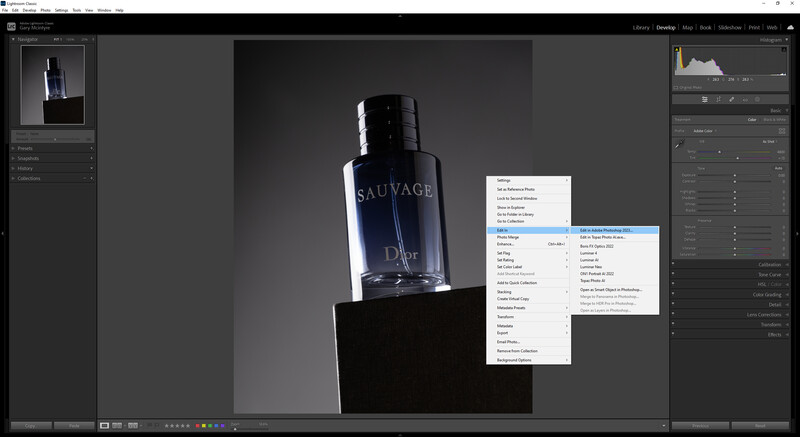The height and width of the screenshot is (437, 800).
Task: Set treatment to Black & White
Action: click(x=774, y=120)
